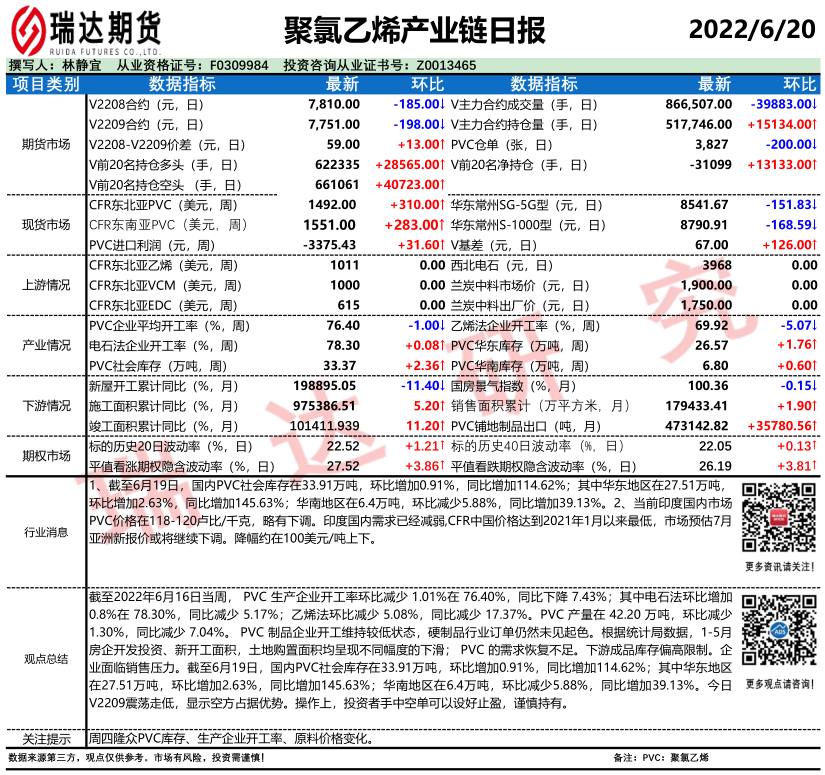
Task: Click the 观点总结 section label
Action: point(44,658)
